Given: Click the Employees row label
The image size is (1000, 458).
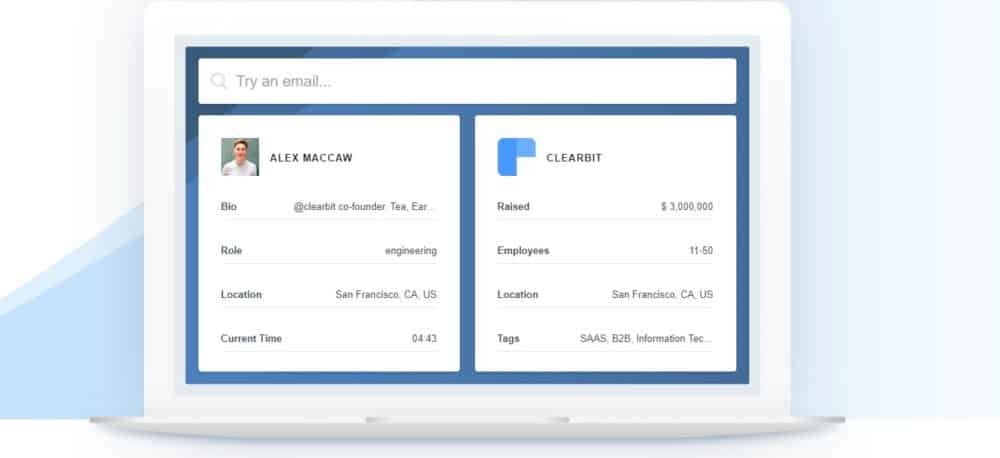Looking at the screenshot, I should click(523, 251).
